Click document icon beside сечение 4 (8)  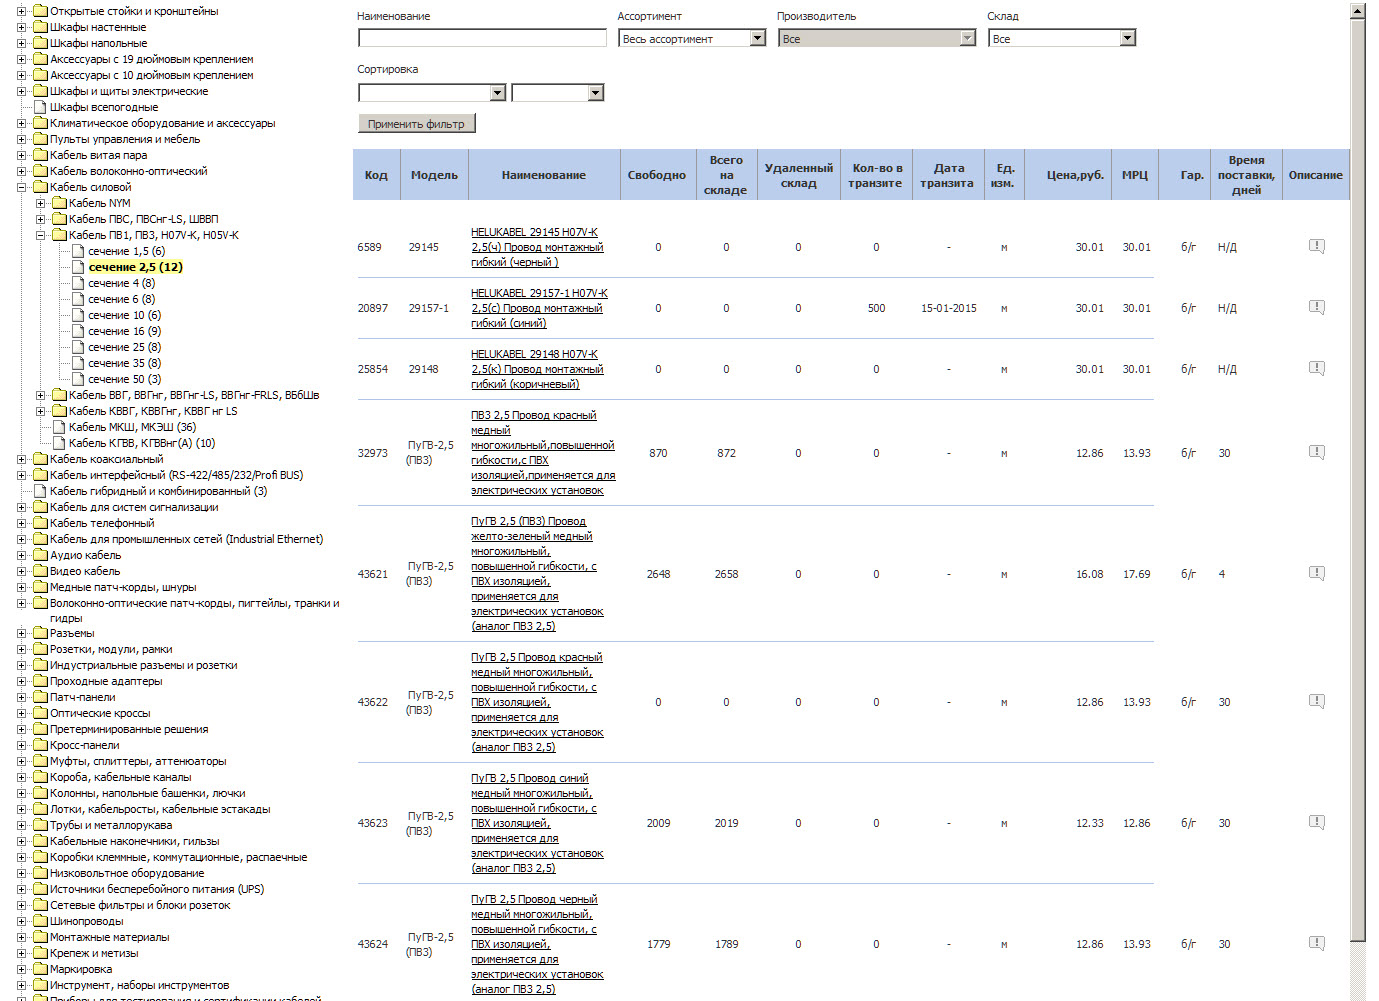click(78, 283)
